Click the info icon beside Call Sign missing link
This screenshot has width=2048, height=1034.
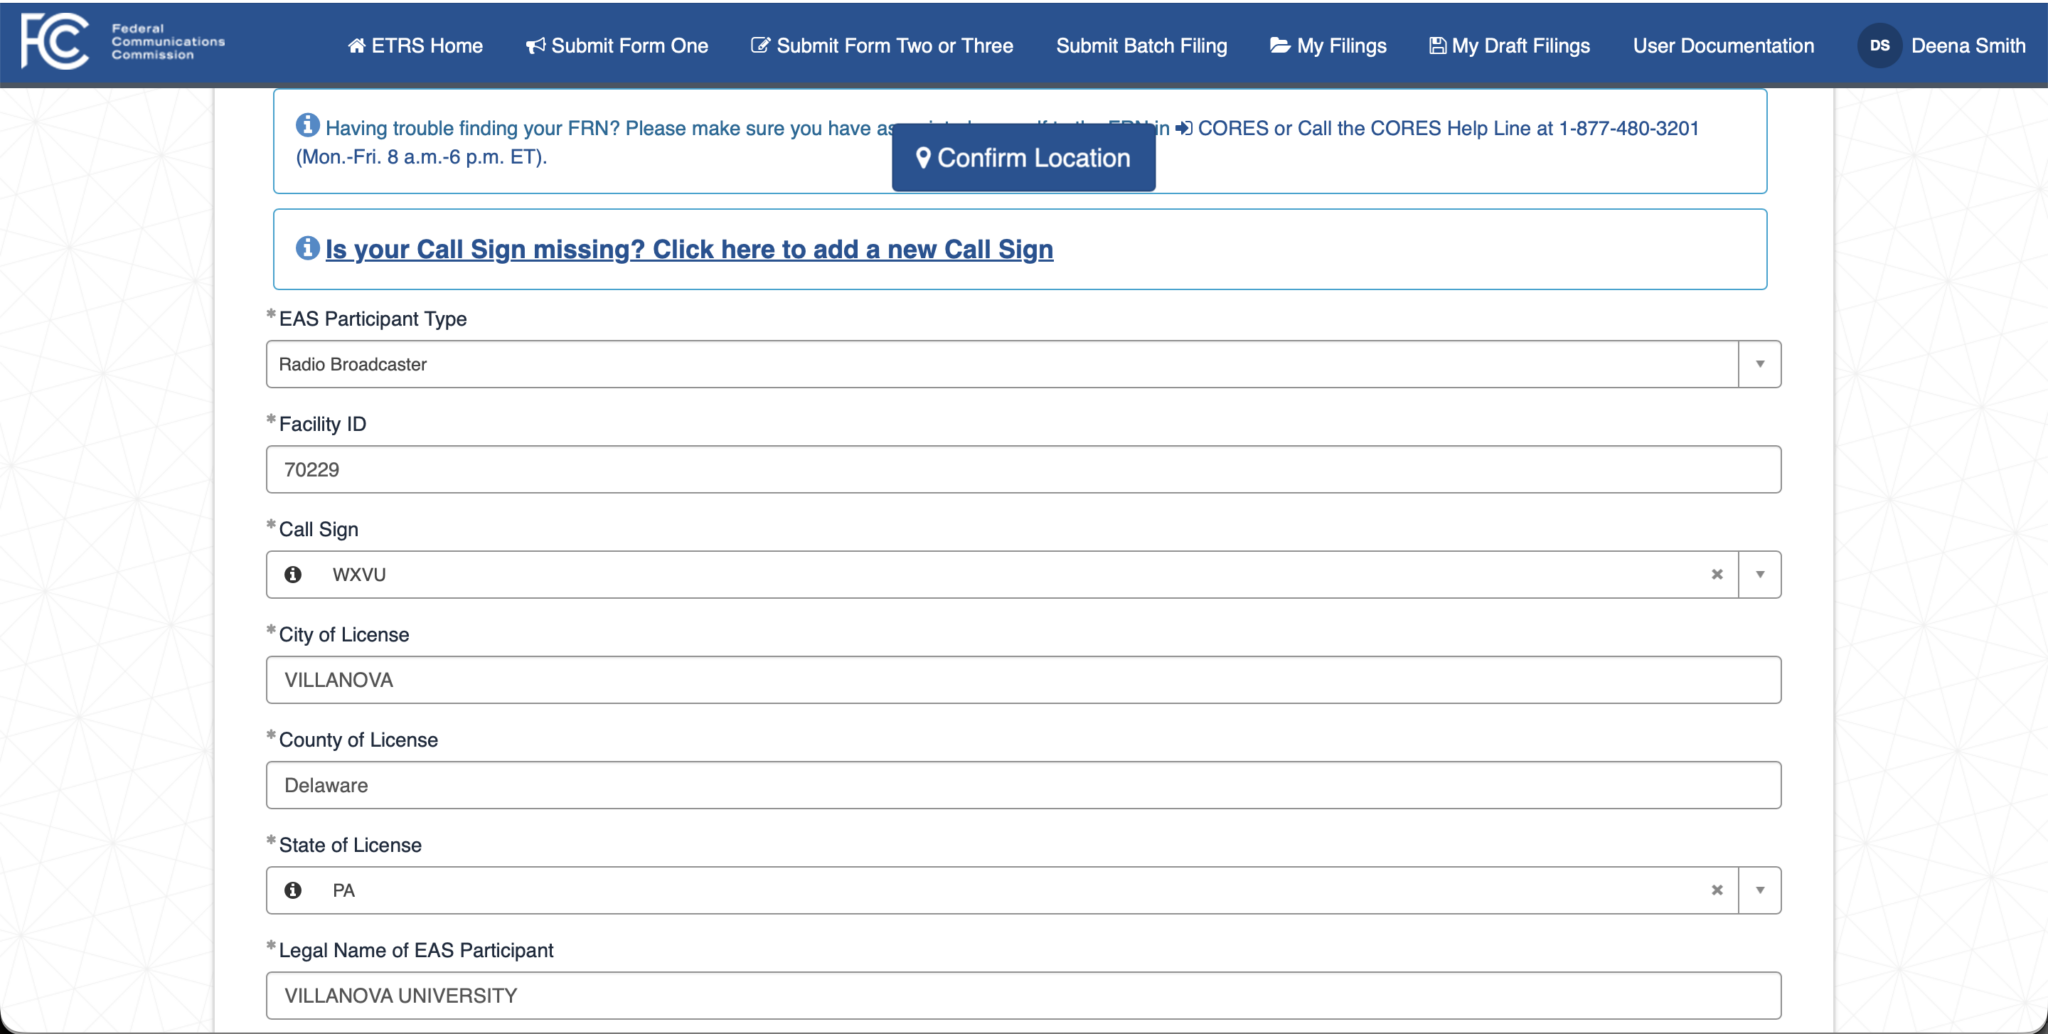(308, 248)
